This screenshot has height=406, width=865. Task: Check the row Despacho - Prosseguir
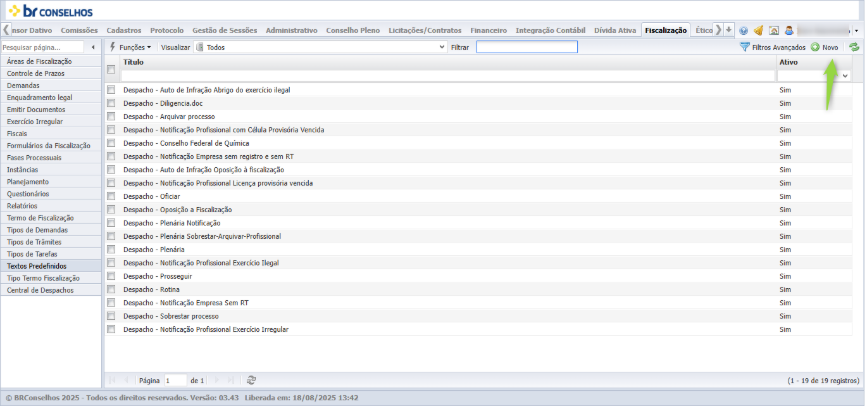point(111,276)
